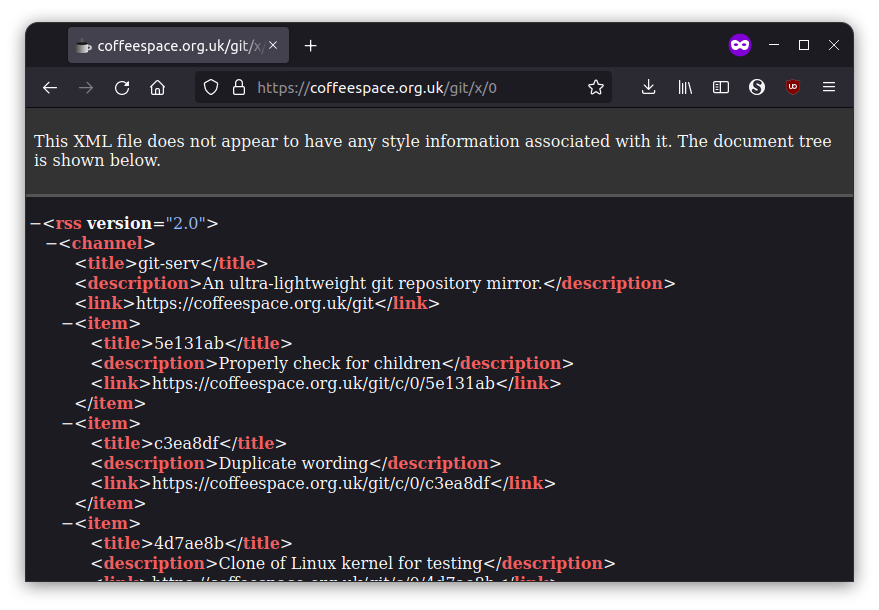The image size is (879, 610).
Task: Click 'An ultra-lightweight git repository mirror.' text
Action: (x=372, y=283)
